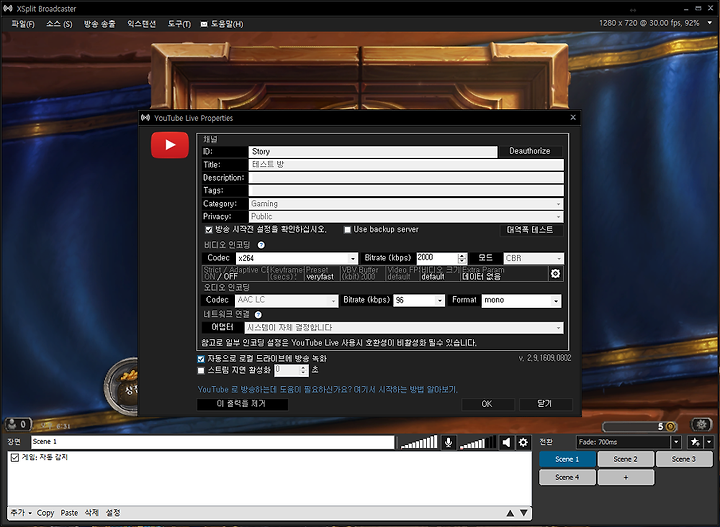Adjust the speaker volume level bars
The image size is (720, 527).
(478, 442)
